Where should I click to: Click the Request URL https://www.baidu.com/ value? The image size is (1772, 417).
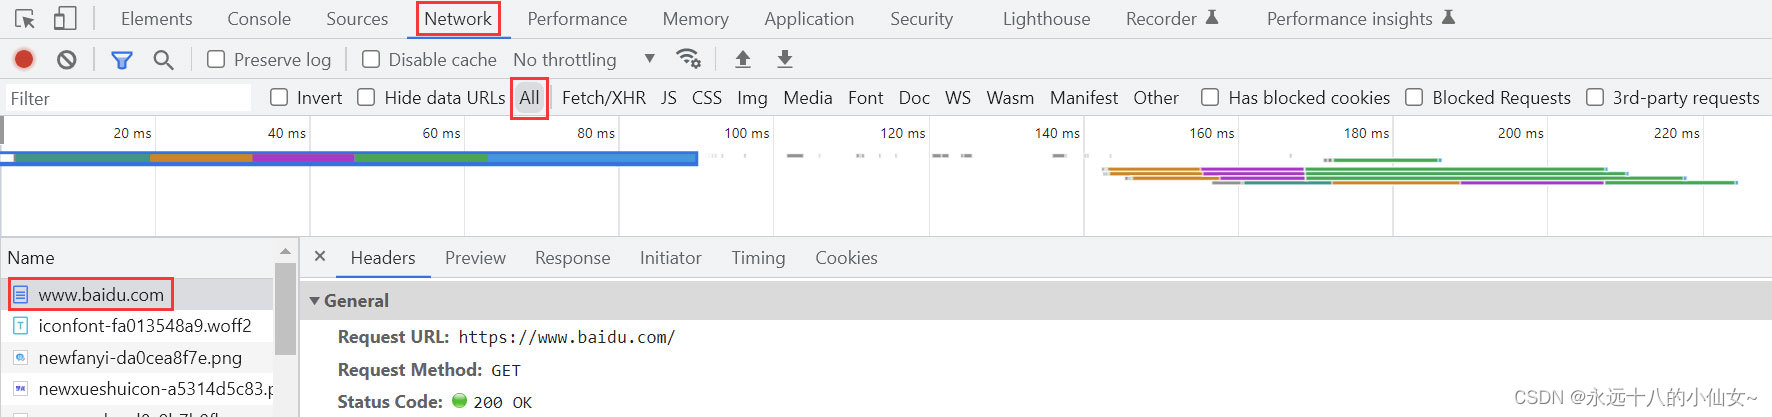point(567,337)
